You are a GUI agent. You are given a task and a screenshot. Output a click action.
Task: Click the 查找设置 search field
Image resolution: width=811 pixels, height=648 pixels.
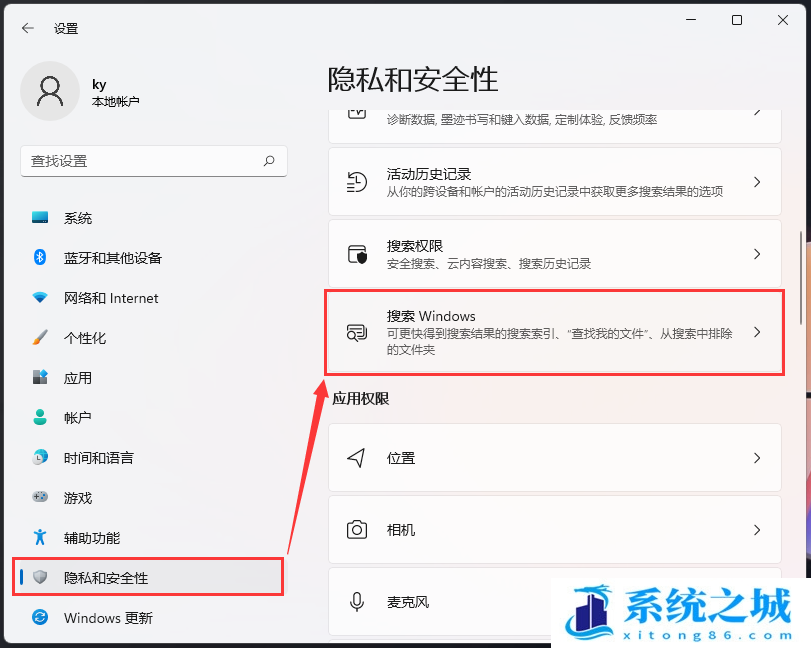point(154,161)
